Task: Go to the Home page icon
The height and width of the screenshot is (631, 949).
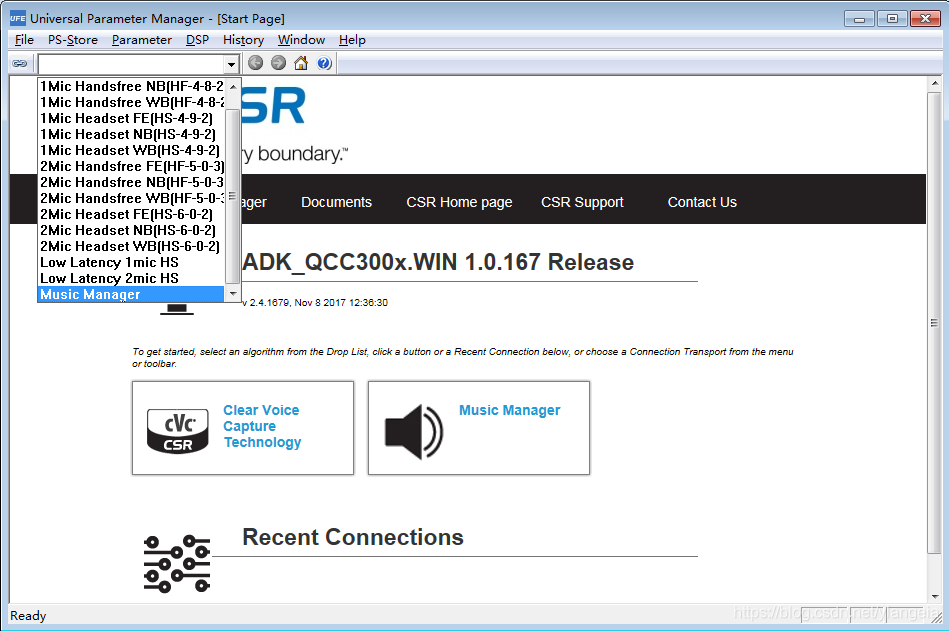Action: [x=301, y=63]
